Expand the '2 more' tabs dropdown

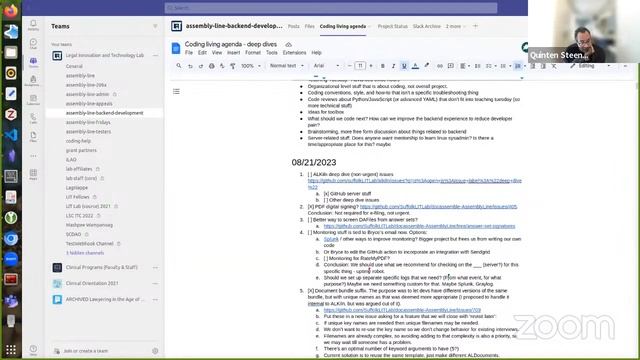click(456, 26)
